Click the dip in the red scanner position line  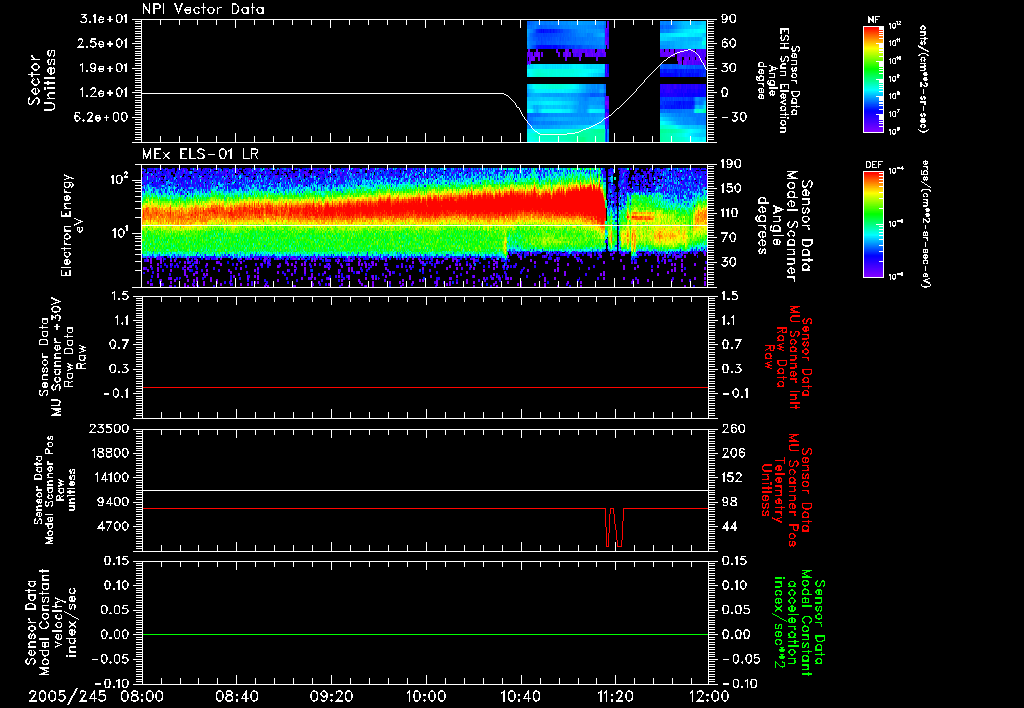(614, 530)
